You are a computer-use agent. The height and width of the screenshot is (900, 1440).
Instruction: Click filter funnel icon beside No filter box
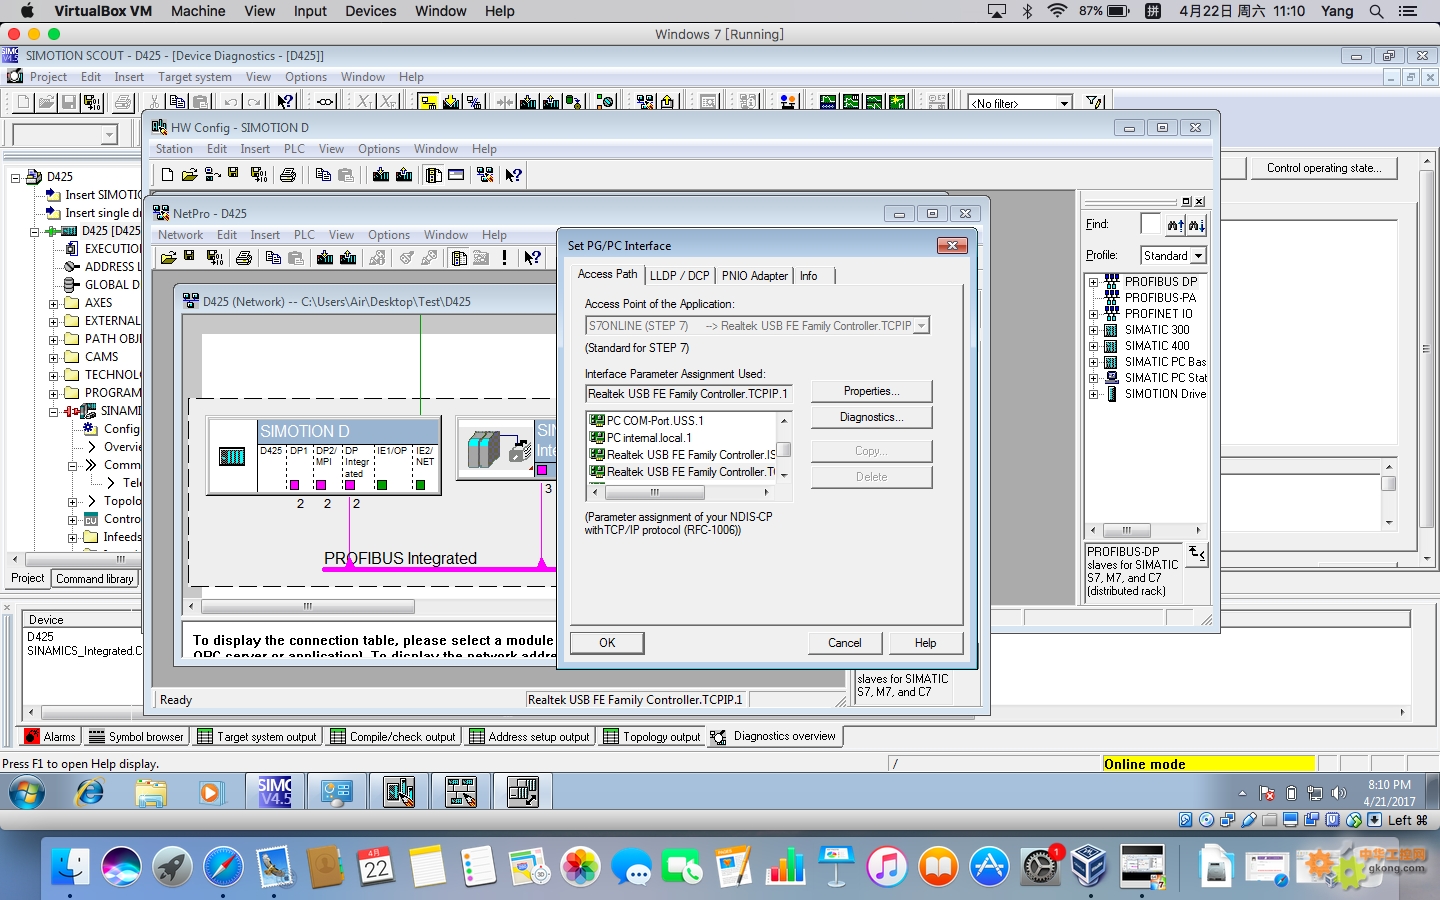[x=1095, y=102]
